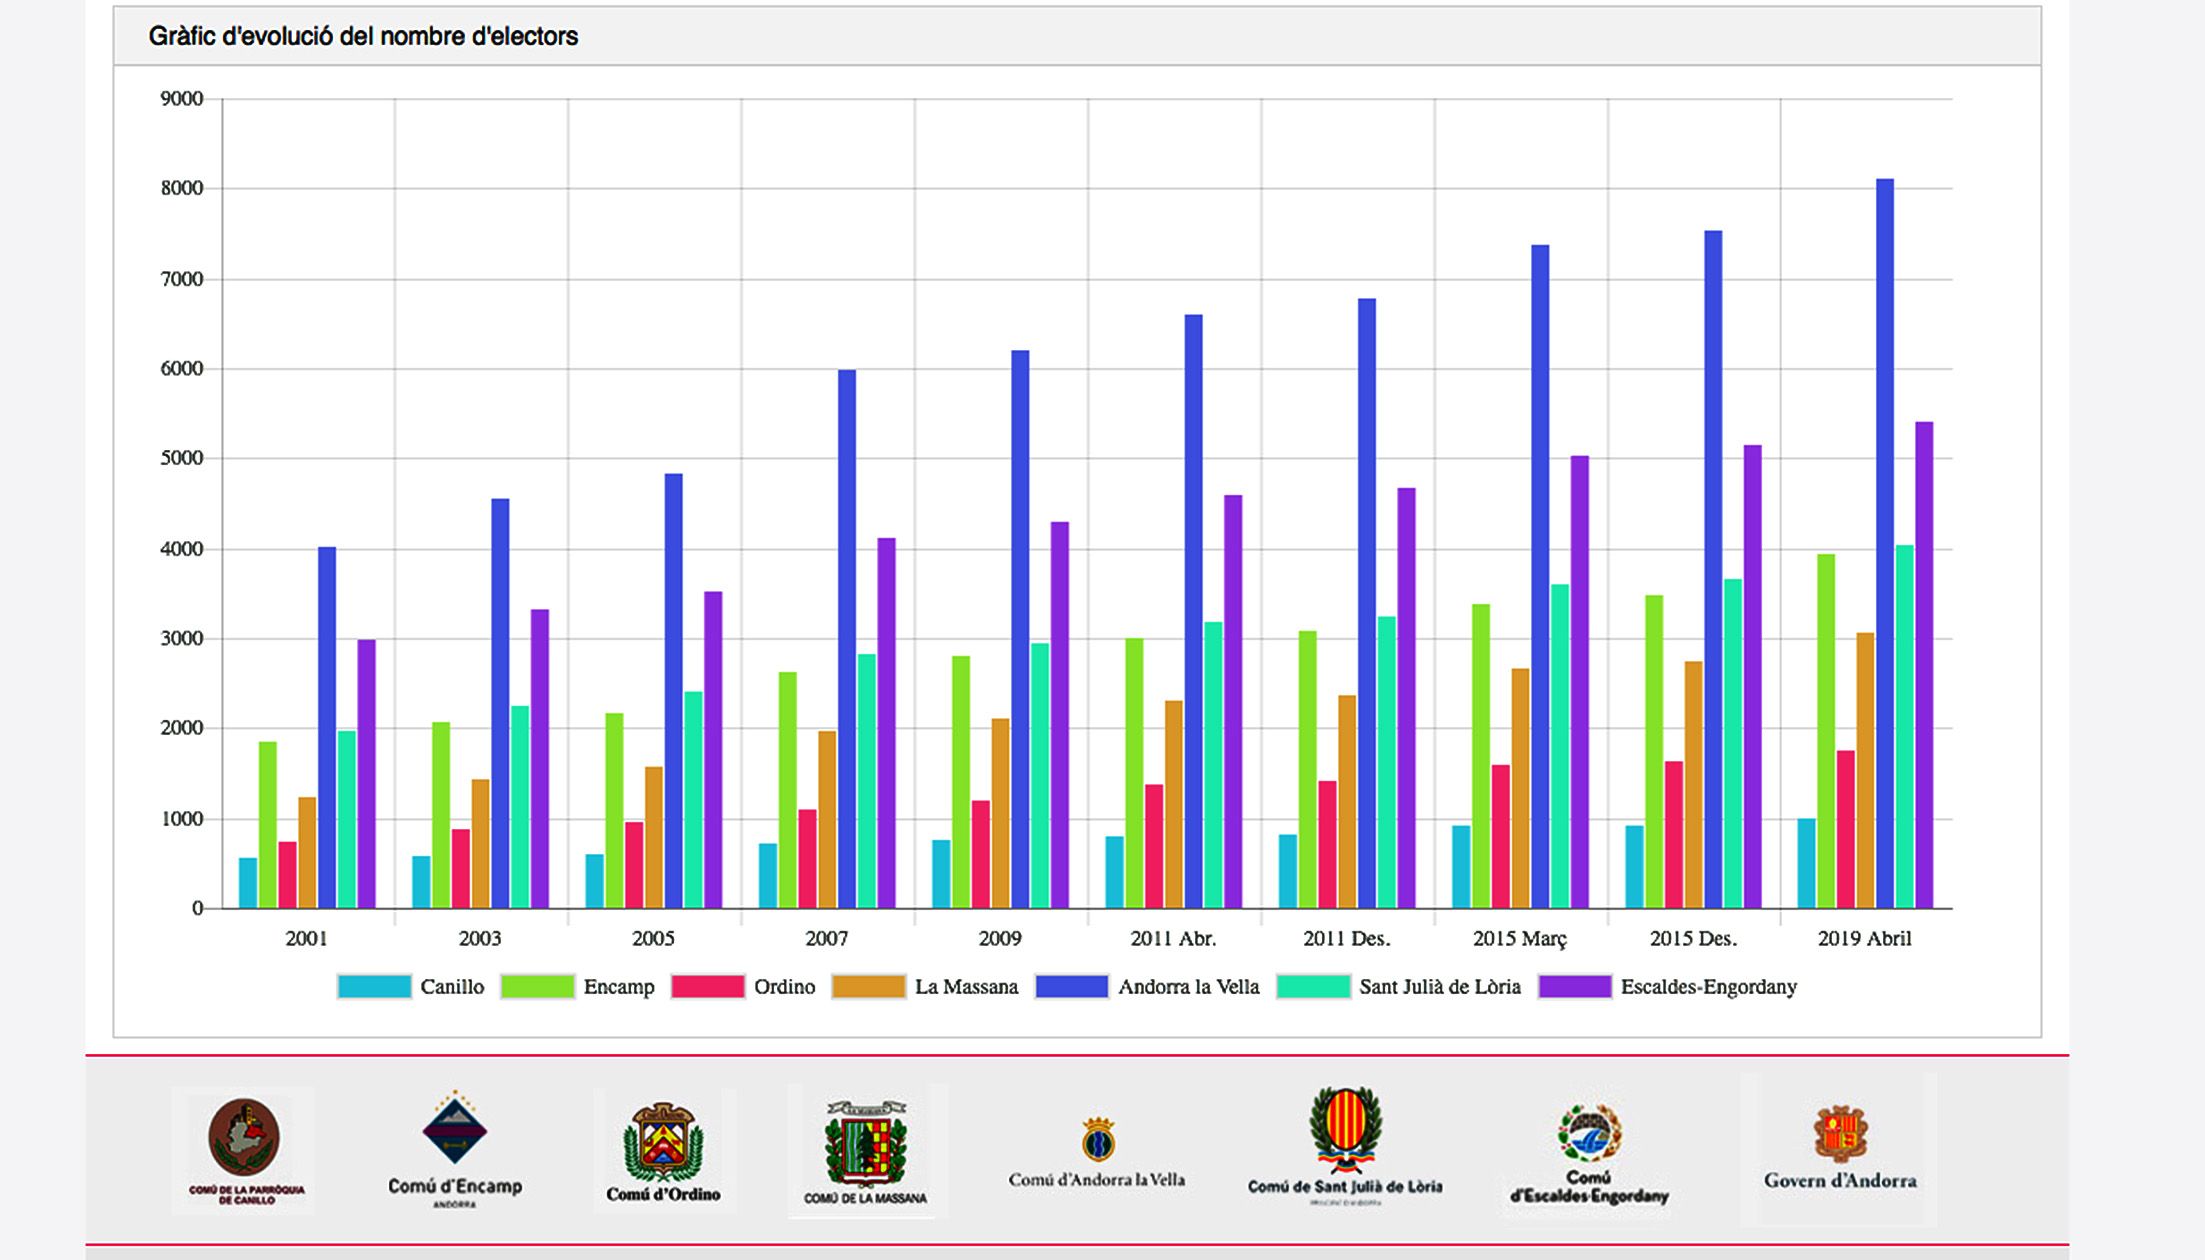Click the La Massana legend color box

[x=869, y=987]
